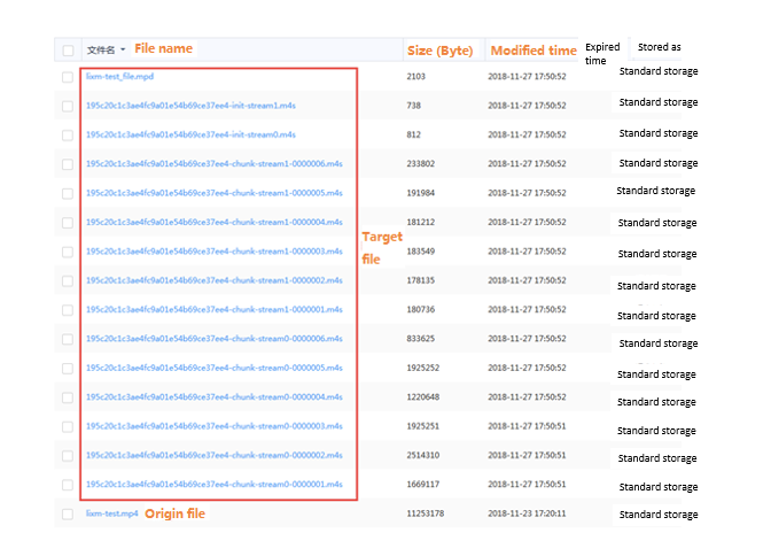Open the origin file lixm-test.mp4
771x533 pixels.
coord(112,513)
